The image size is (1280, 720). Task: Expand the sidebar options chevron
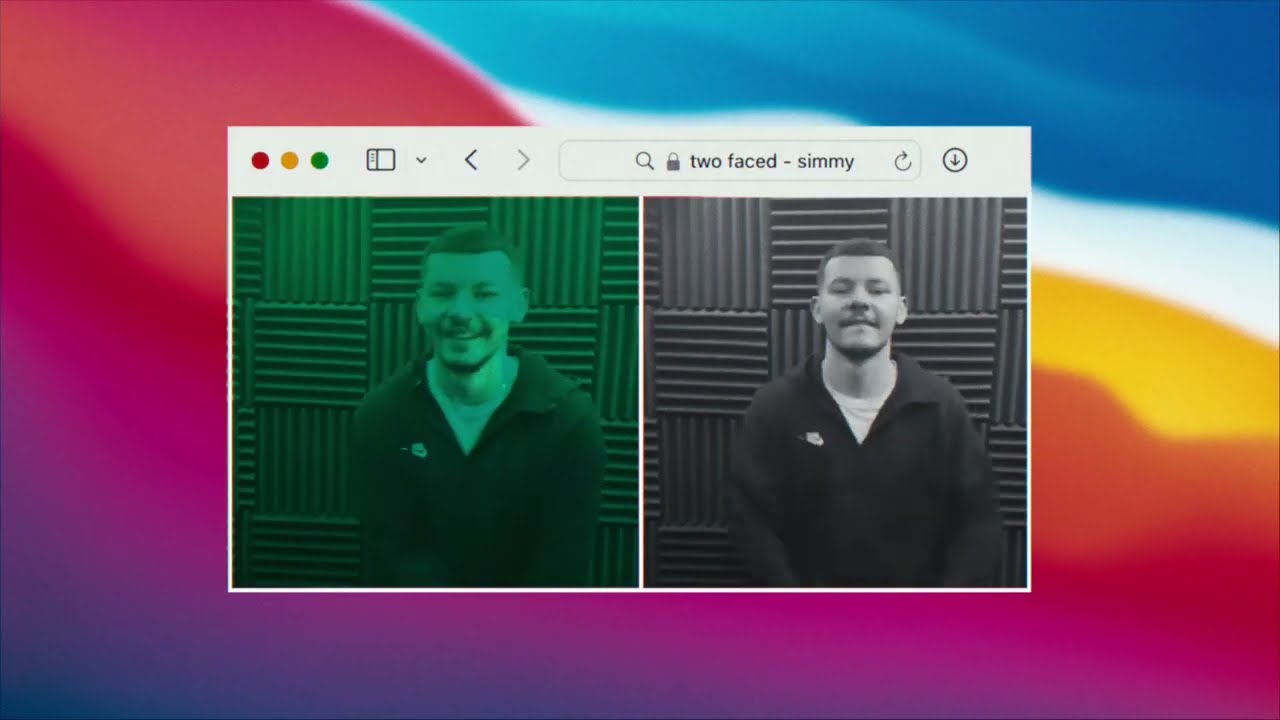coord(421,160)
